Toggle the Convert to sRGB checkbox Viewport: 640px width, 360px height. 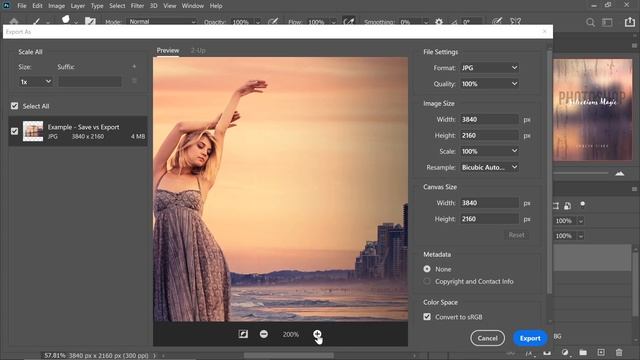click(x=427, y=317)
